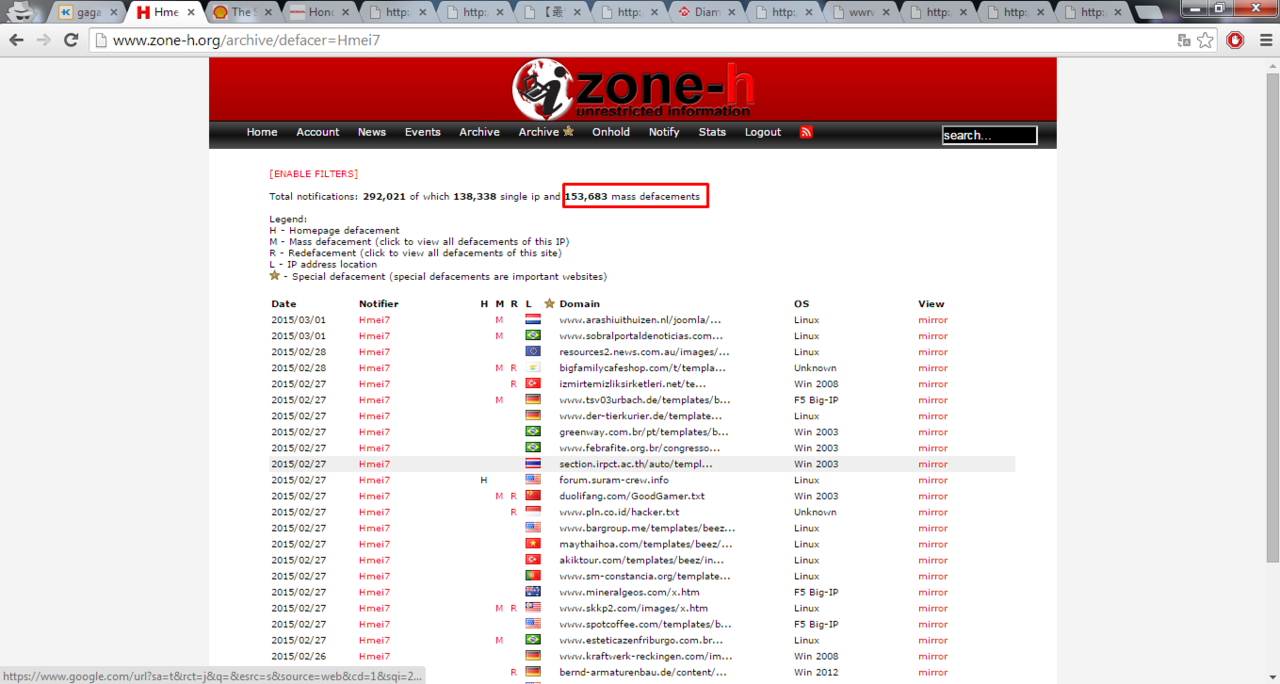
Task: Click Vietnam flag for maythaihoa.com row
Action: [533, 544]
